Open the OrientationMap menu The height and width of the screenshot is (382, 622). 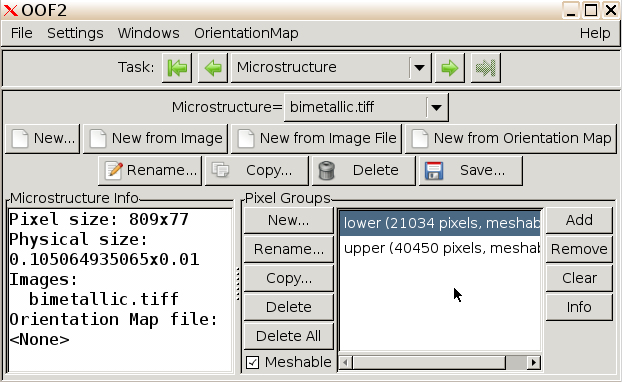pyautogui.click(x=246, y=33)
